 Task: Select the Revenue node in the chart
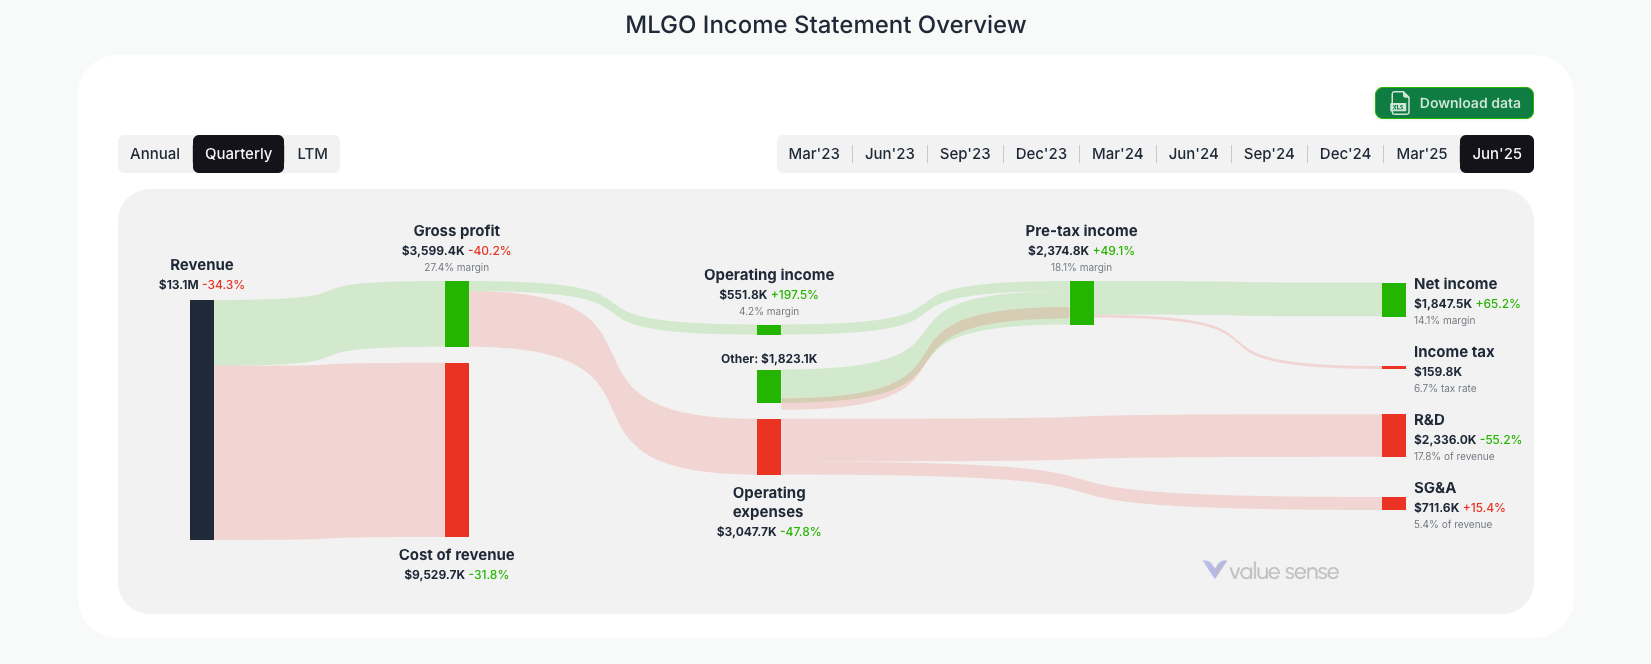pos(201,420)
